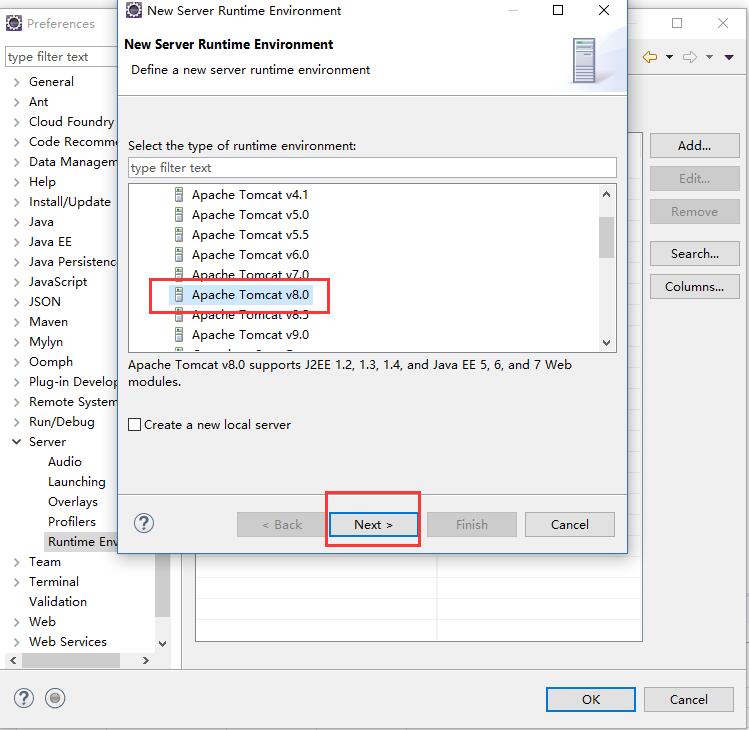The width and height of the screenshot is (749, 730).
Task: Select Terminal in the preferences tree
Action: coord(54,582)
